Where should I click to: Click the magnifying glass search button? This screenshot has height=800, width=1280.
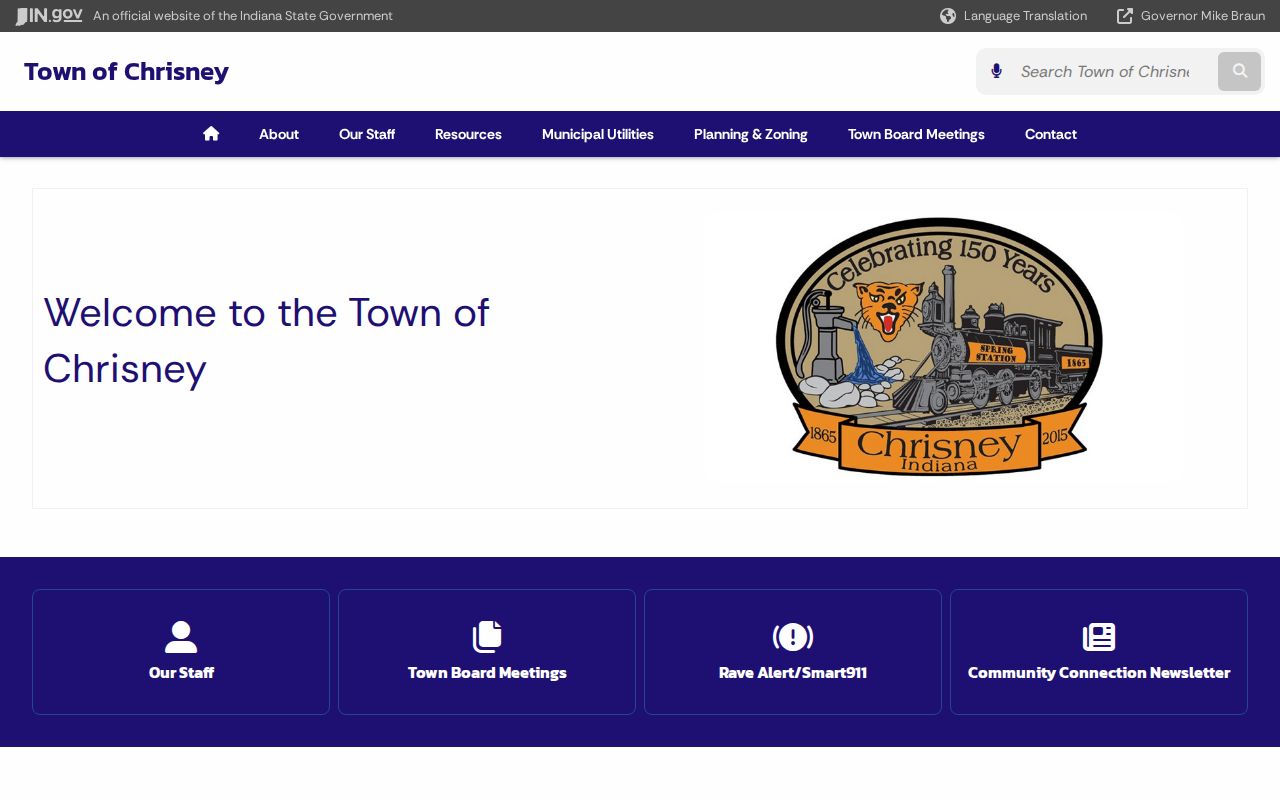point(1240,71)
